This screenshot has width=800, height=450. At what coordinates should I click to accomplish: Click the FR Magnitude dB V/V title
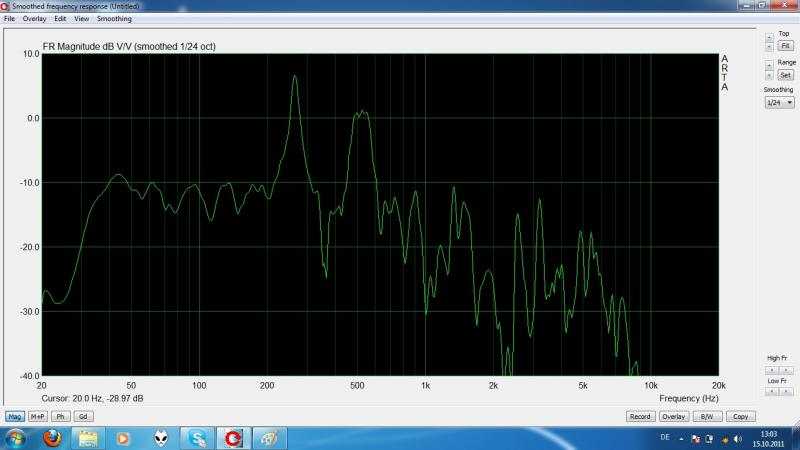[129, 46]
